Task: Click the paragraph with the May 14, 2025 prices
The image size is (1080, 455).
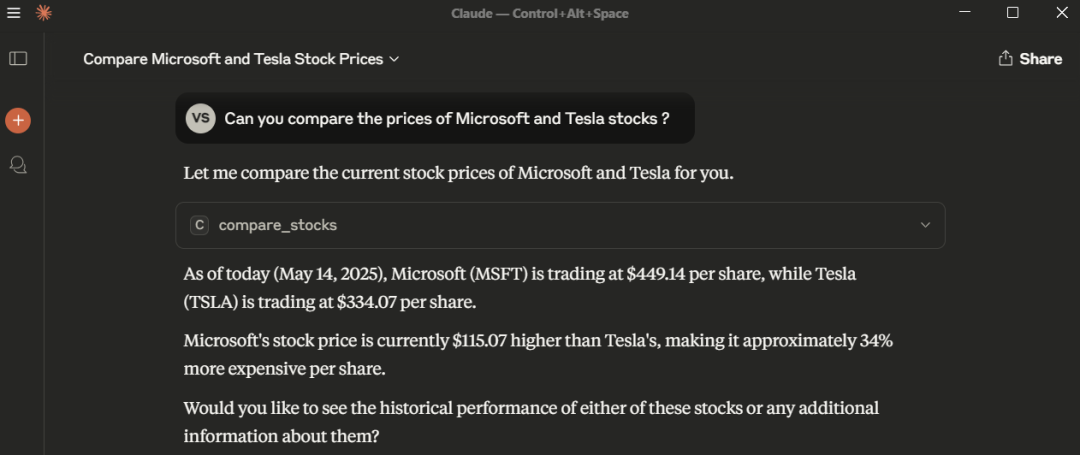Action: (520, 287)
